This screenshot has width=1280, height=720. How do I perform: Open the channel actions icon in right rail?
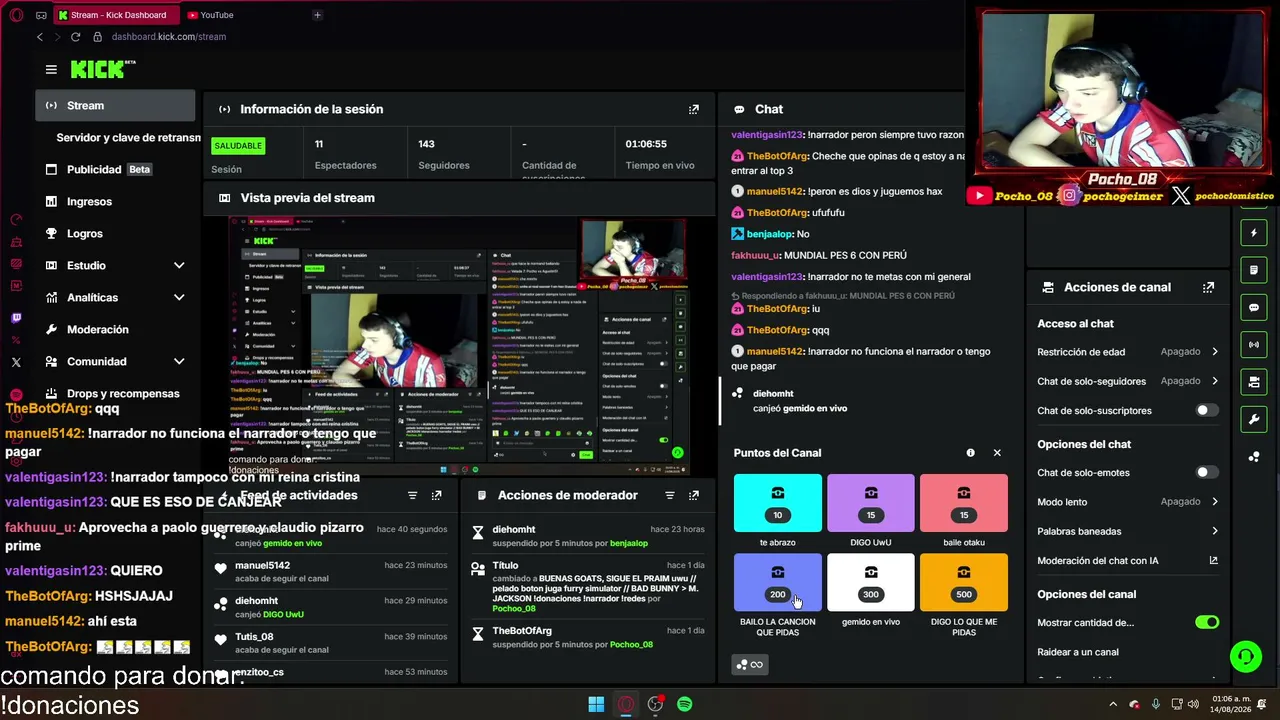pos(1254,382)
